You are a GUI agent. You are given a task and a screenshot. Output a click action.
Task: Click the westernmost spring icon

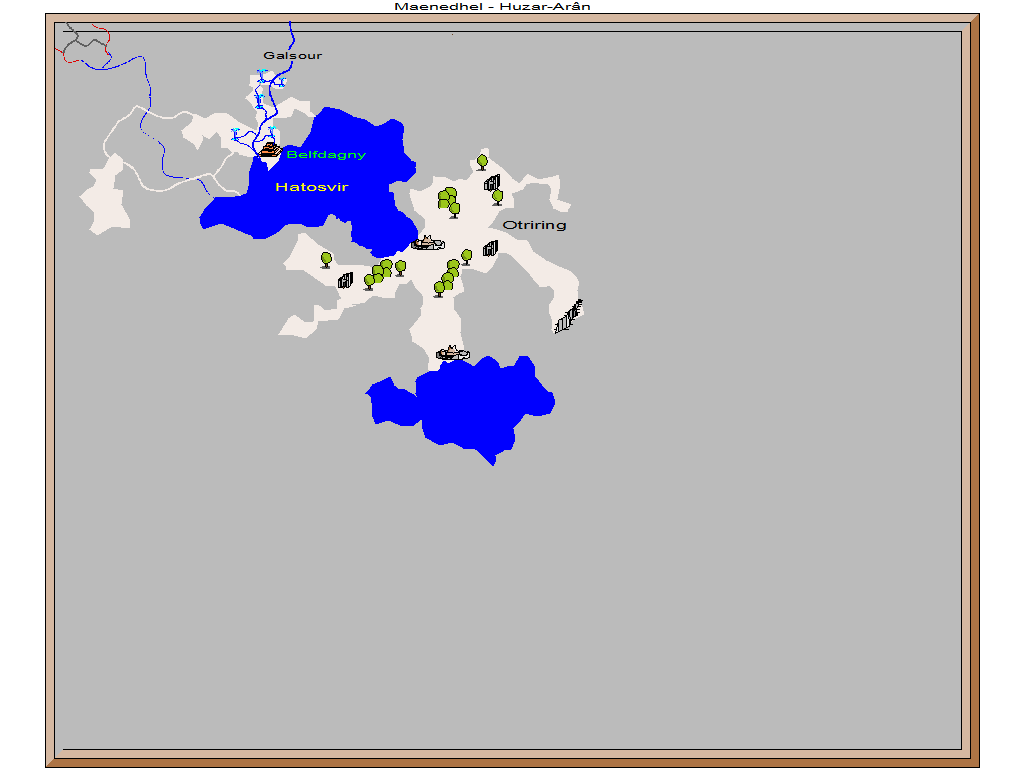coord(235,135)
